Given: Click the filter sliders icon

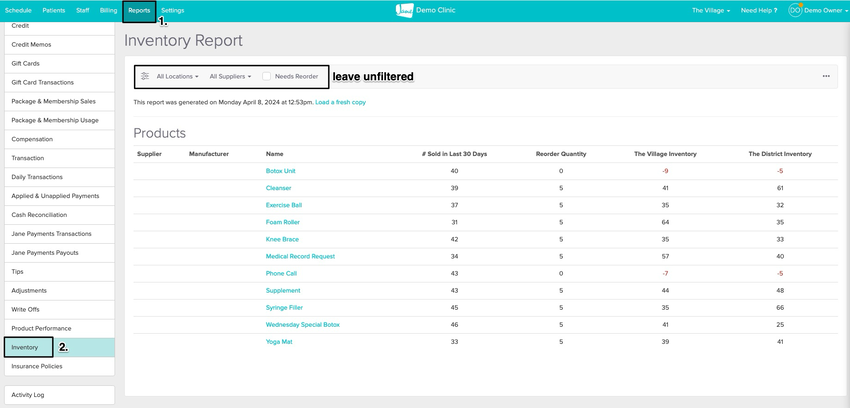Looking at the screenshot, I should tap(145, 76).
